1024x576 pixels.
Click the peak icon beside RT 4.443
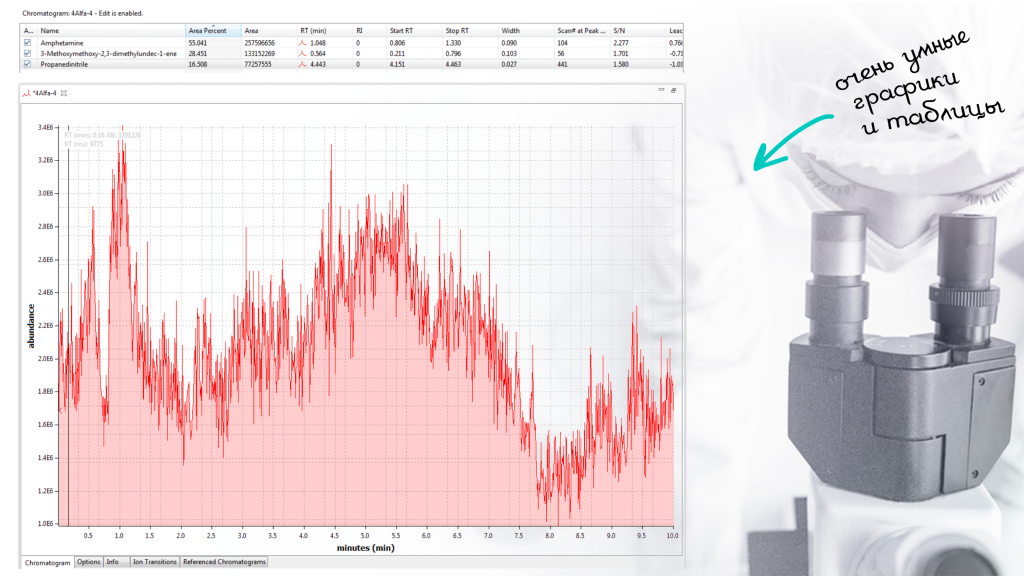[x=304, y=63]
